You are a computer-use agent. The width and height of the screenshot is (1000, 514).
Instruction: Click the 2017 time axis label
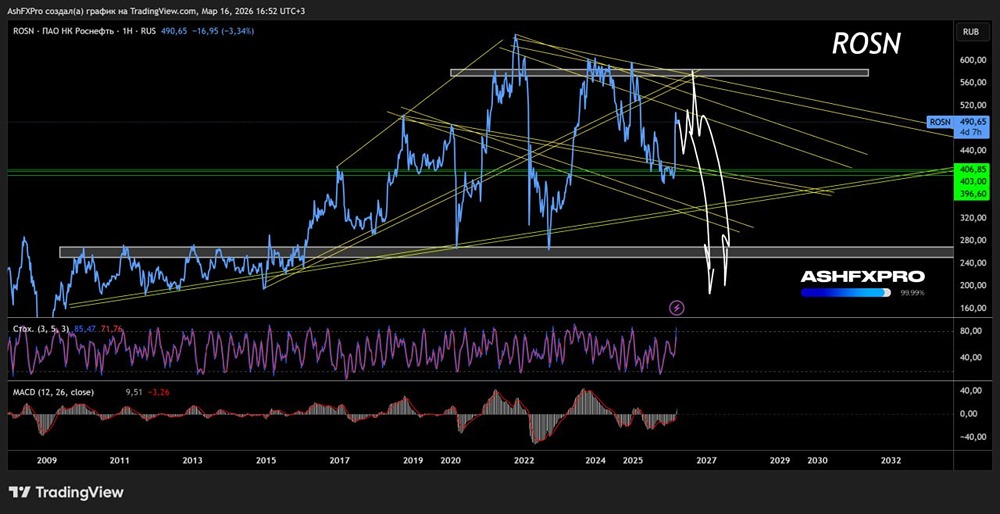tap(339, 460)
